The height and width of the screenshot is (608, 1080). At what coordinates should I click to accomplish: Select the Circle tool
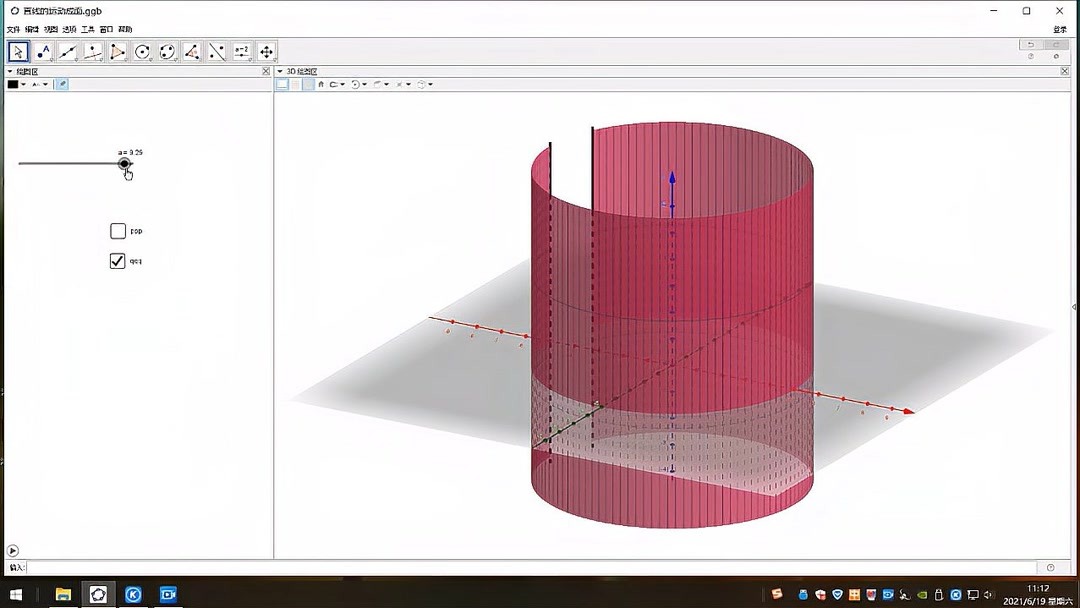[142, 51]
